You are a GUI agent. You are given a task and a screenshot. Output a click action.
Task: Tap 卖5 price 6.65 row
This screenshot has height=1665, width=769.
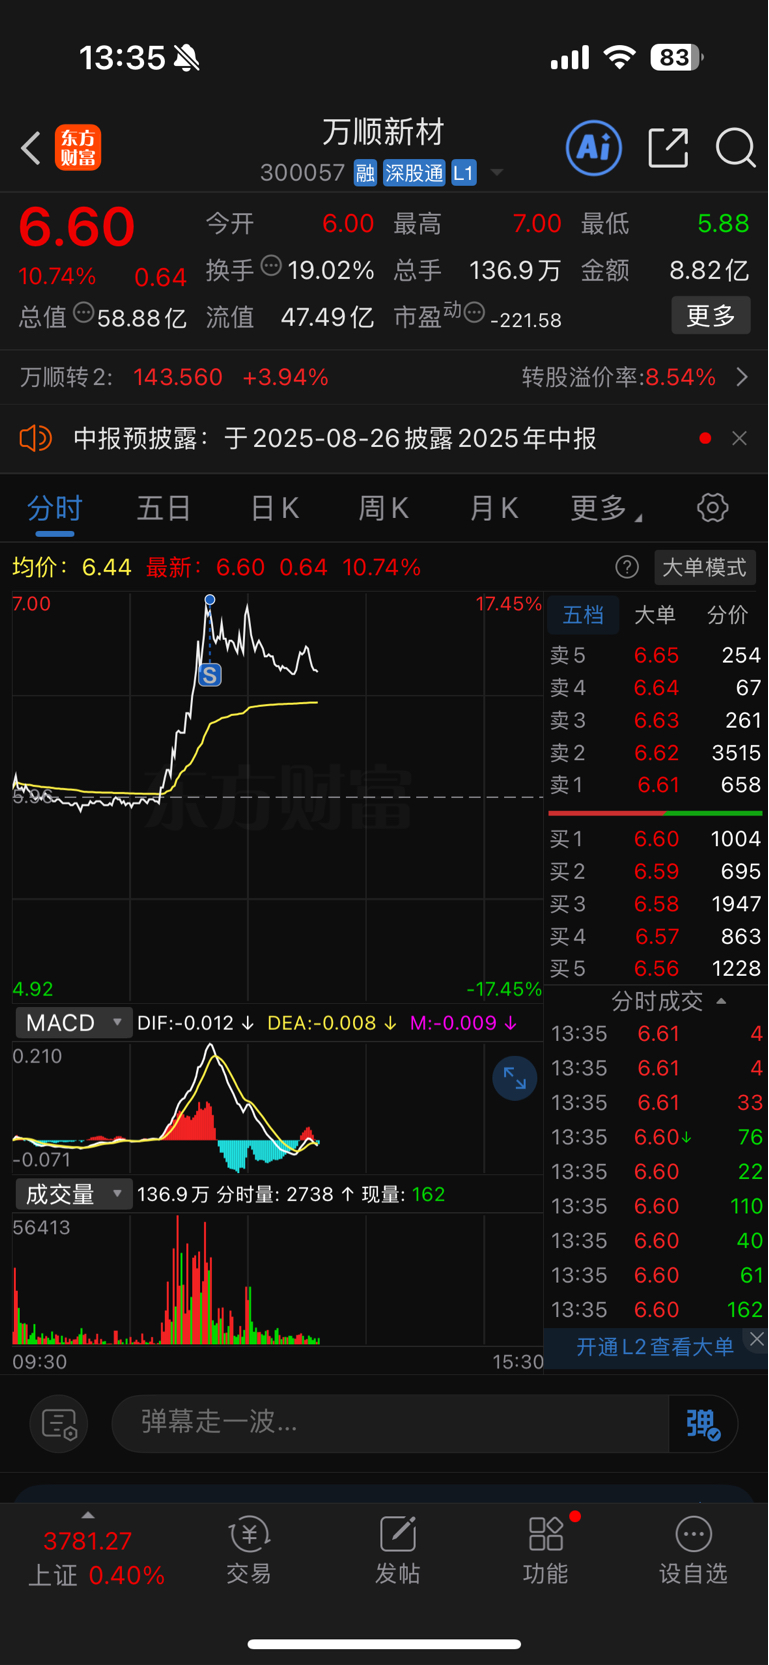655,655
